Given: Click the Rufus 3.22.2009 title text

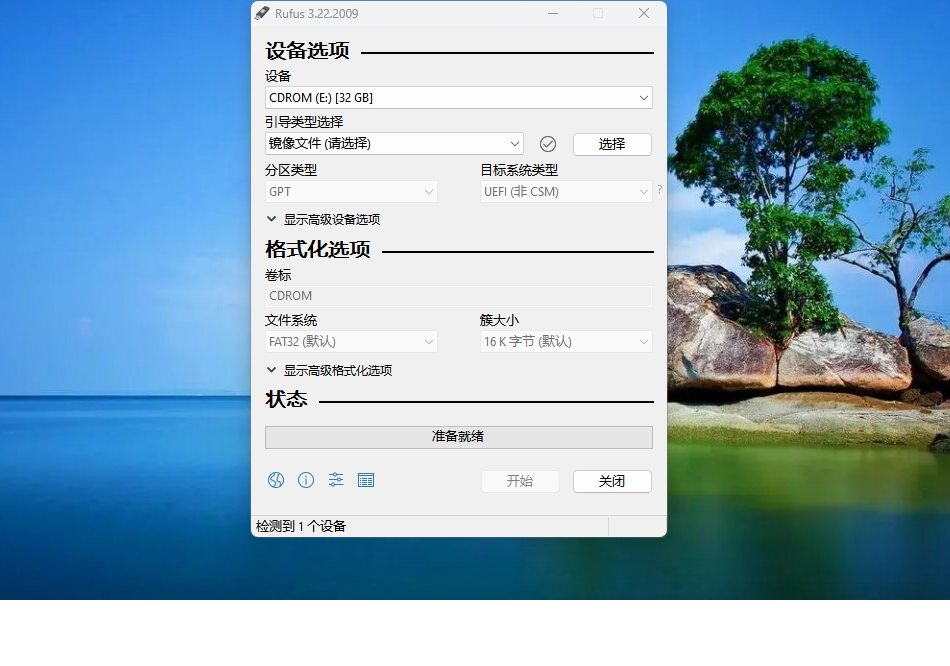Looking at the screenshot, I should click(x=316, y=13).
